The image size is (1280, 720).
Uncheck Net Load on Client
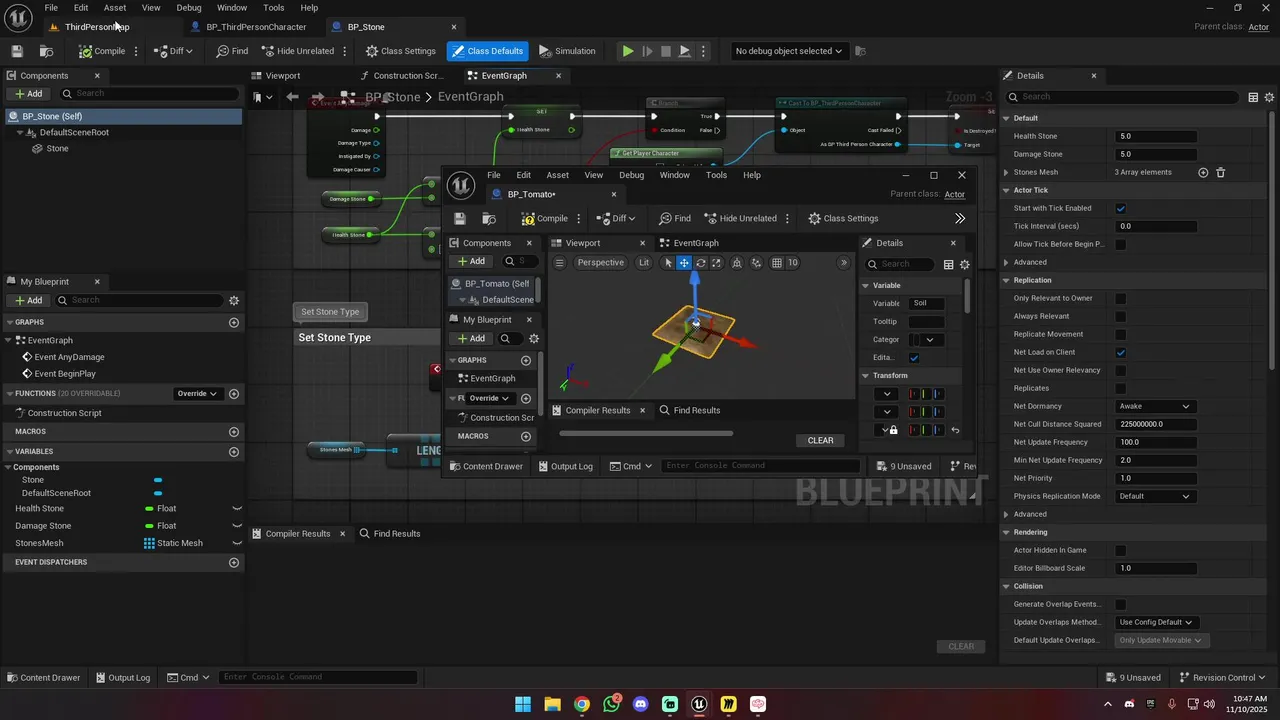click(x=1120, y=352)
